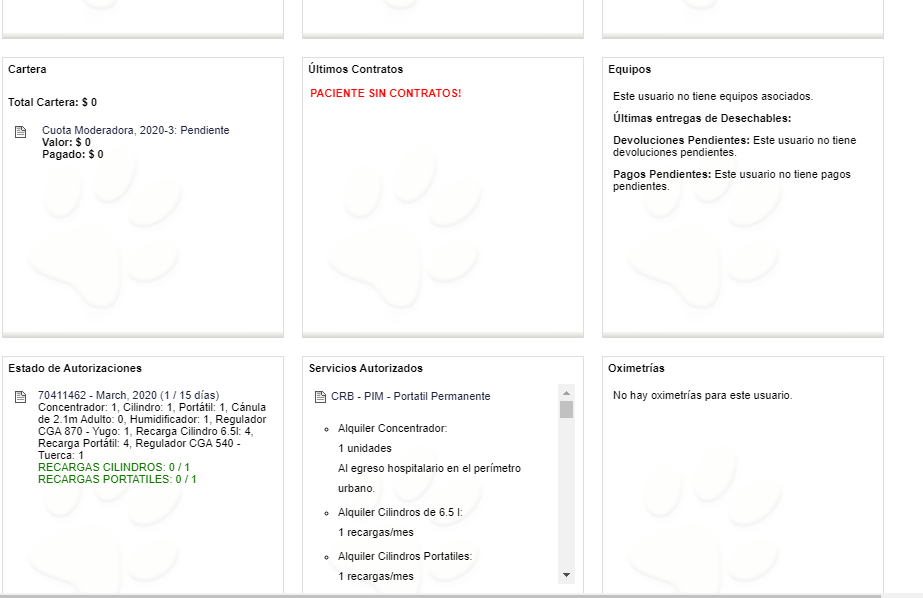Screen dimensions: 923x598
Task: Click the Valor: $ 0 line
Action: [66, 142]
